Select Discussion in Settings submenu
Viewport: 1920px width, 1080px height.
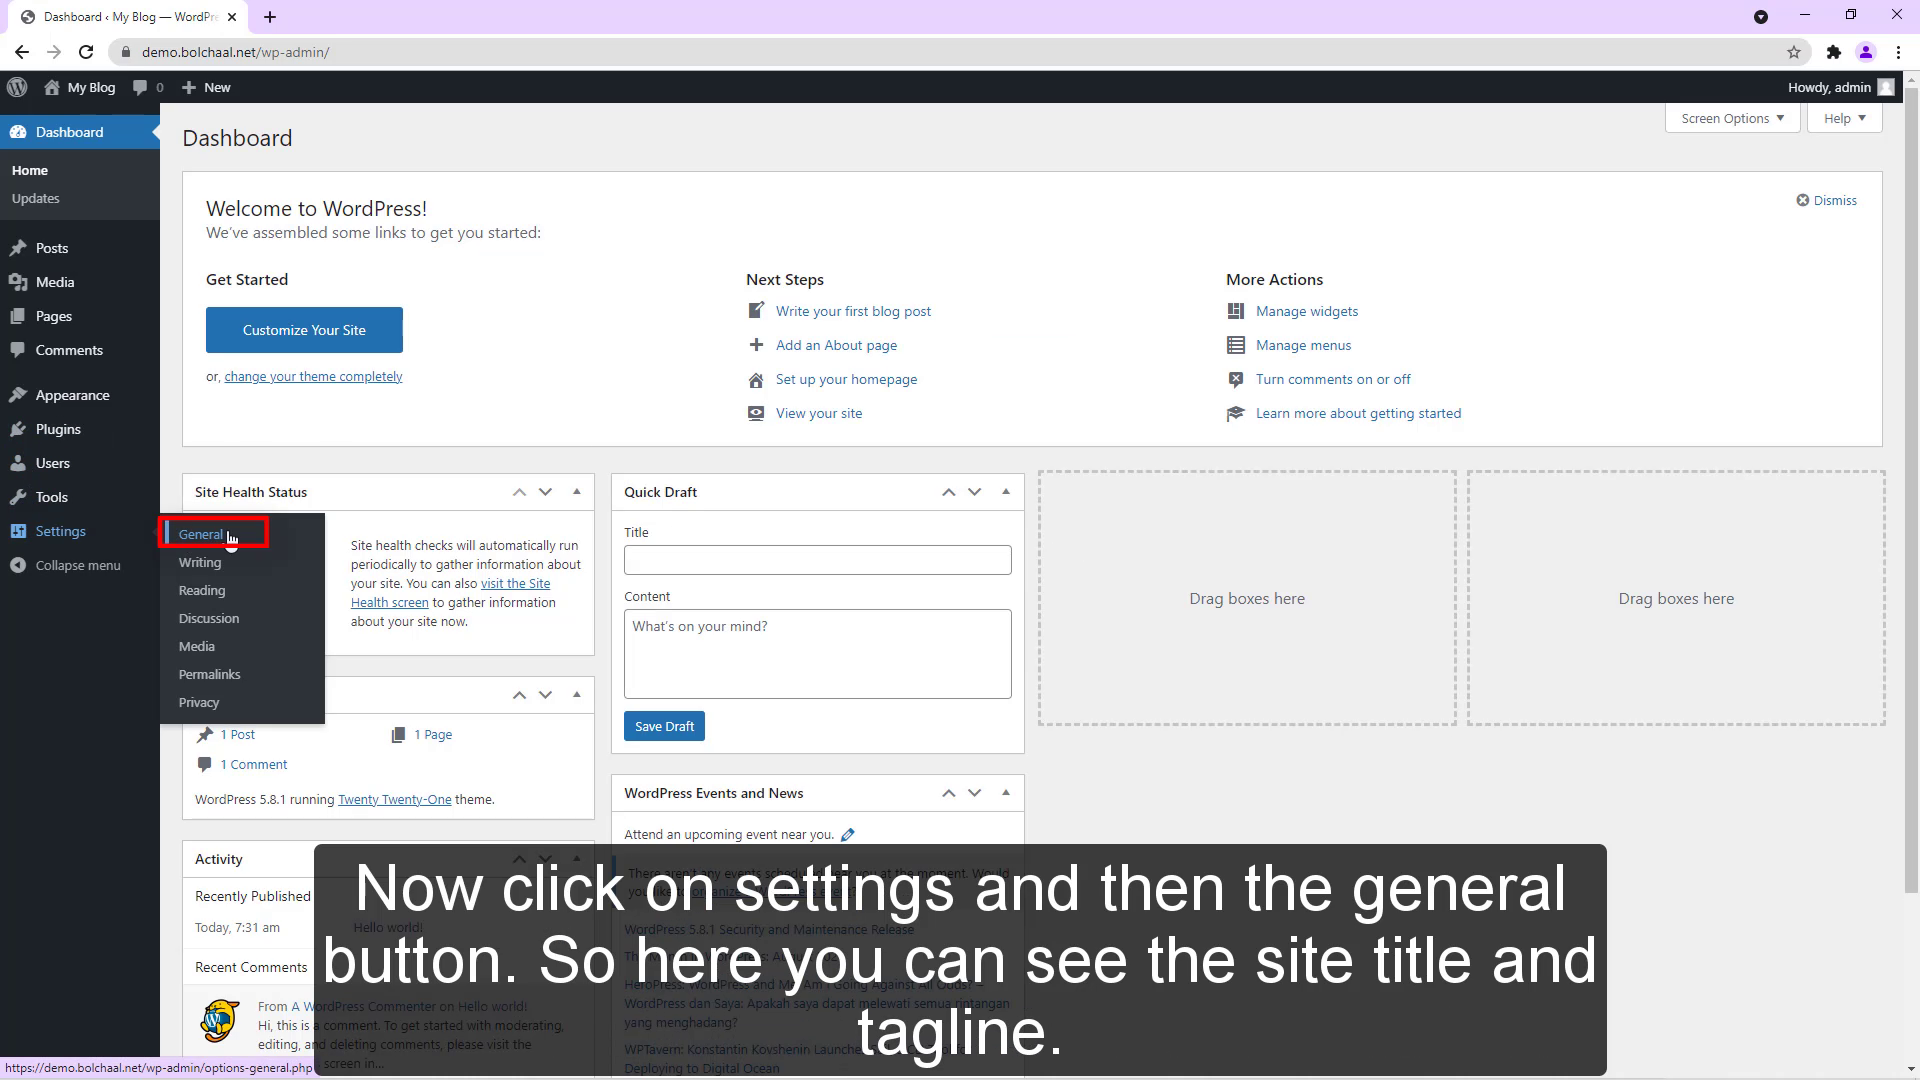(x=209, y=618)
